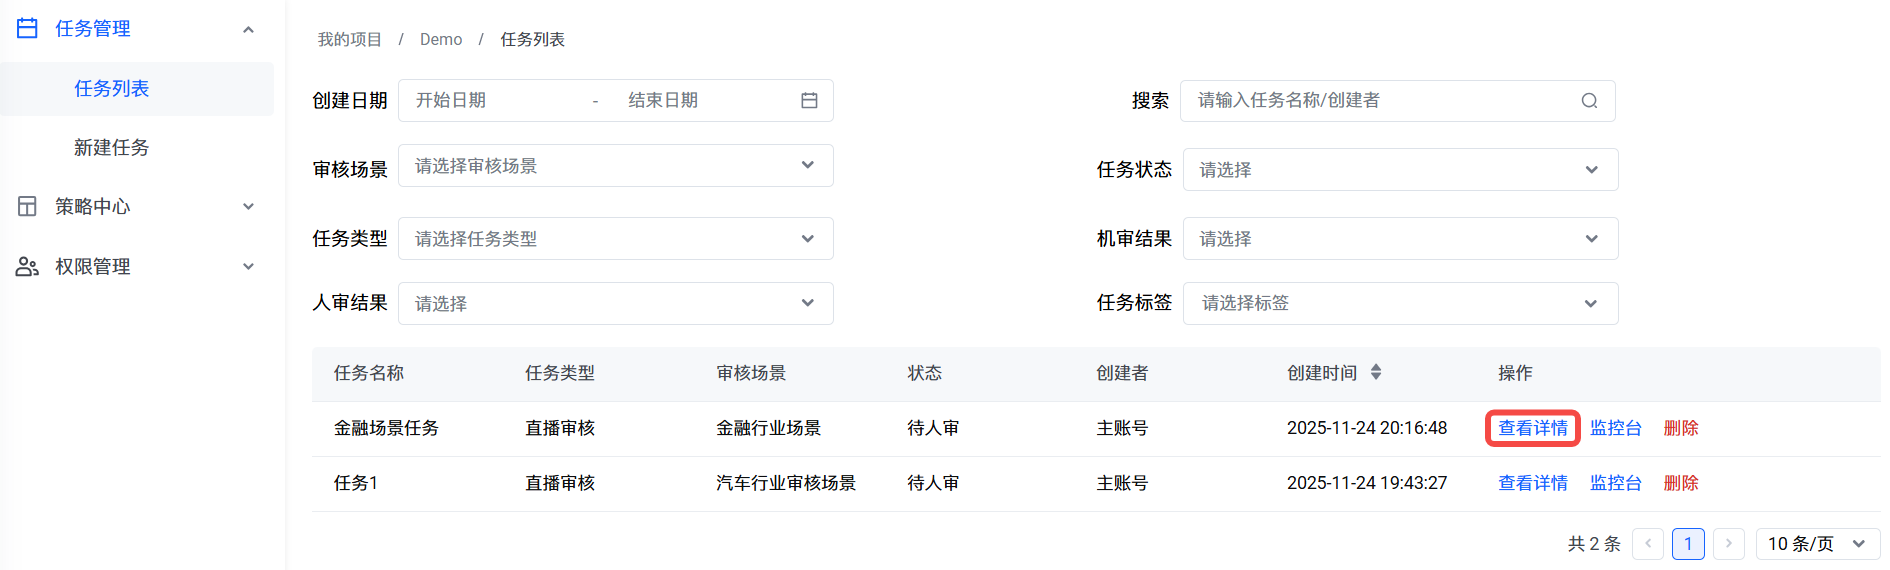Select 任务列表 in sidebar
This screenshot has width=1890, height=570.
point(111,88)
